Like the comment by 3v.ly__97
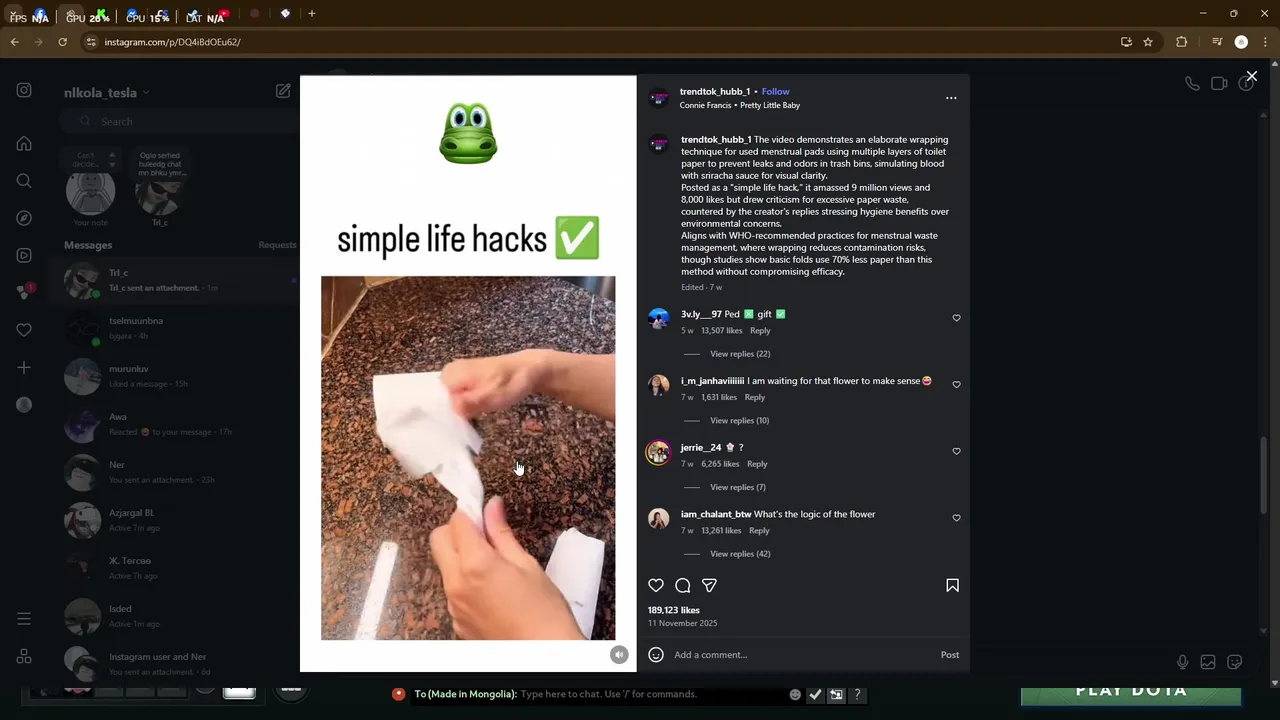This screenshot has height=720, width=1280. click(956, 318)
